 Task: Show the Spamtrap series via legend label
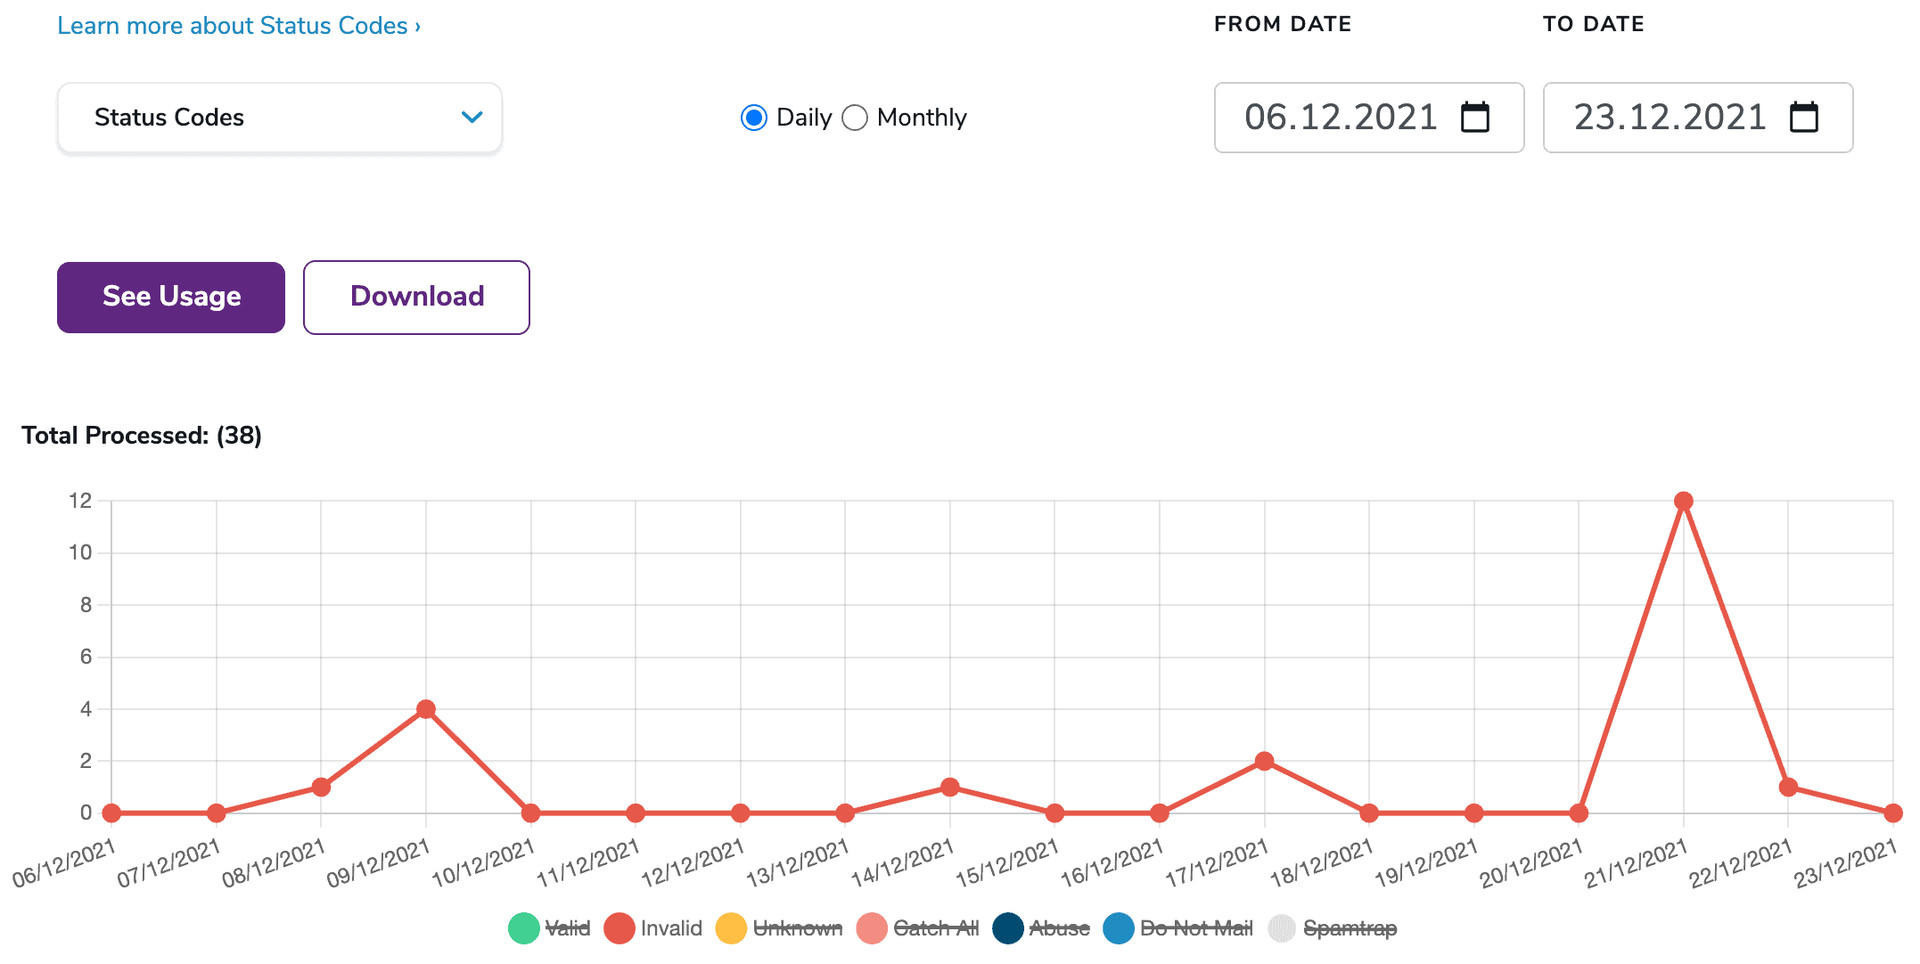click(1349, 928)
